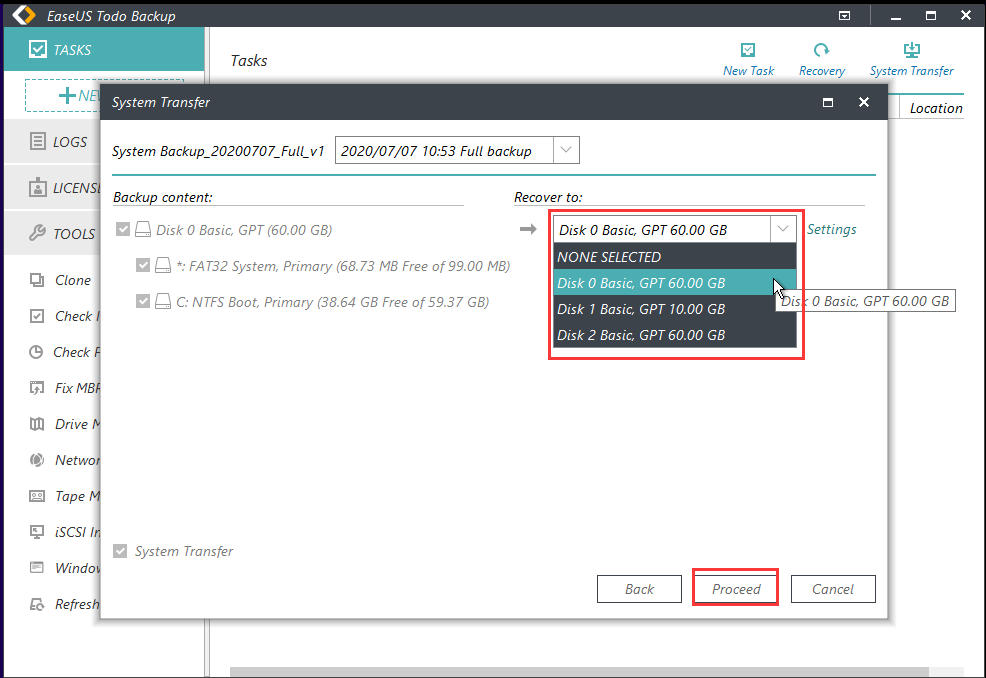The width and height of the screenshot is (986, 678).
Task: Click the Network tool icon
Action: pos(37,460)
